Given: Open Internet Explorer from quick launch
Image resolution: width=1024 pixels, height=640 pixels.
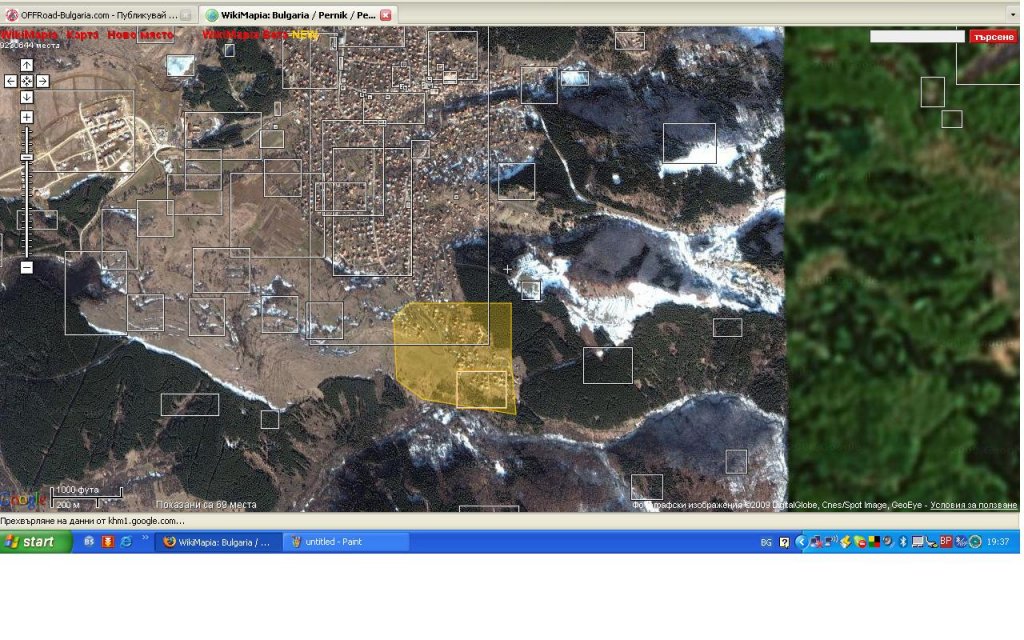Looking at the screenshot, I should click(126, 542).
